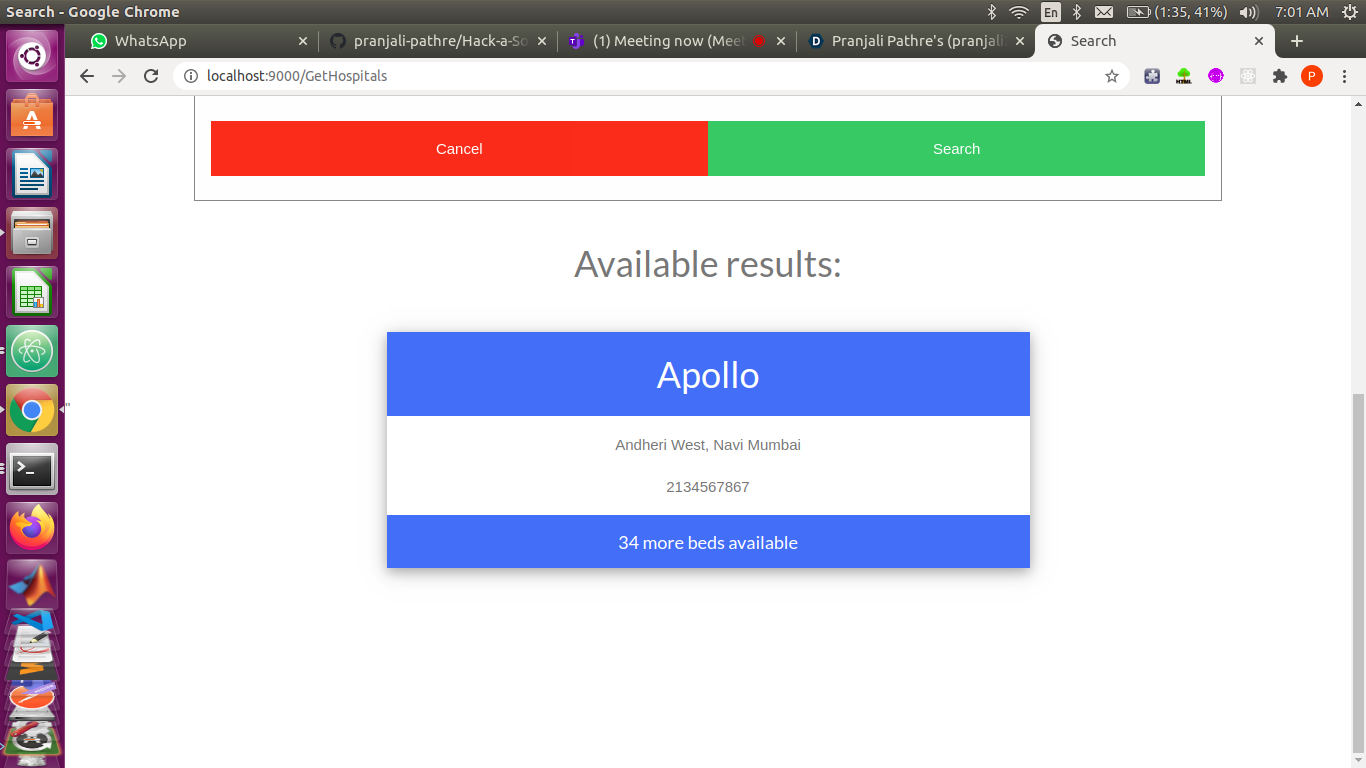The height and width of the screenshot is (768, 1366).
Task: Launch LibreOffice Calc from the dock
Action: (32, 292)
